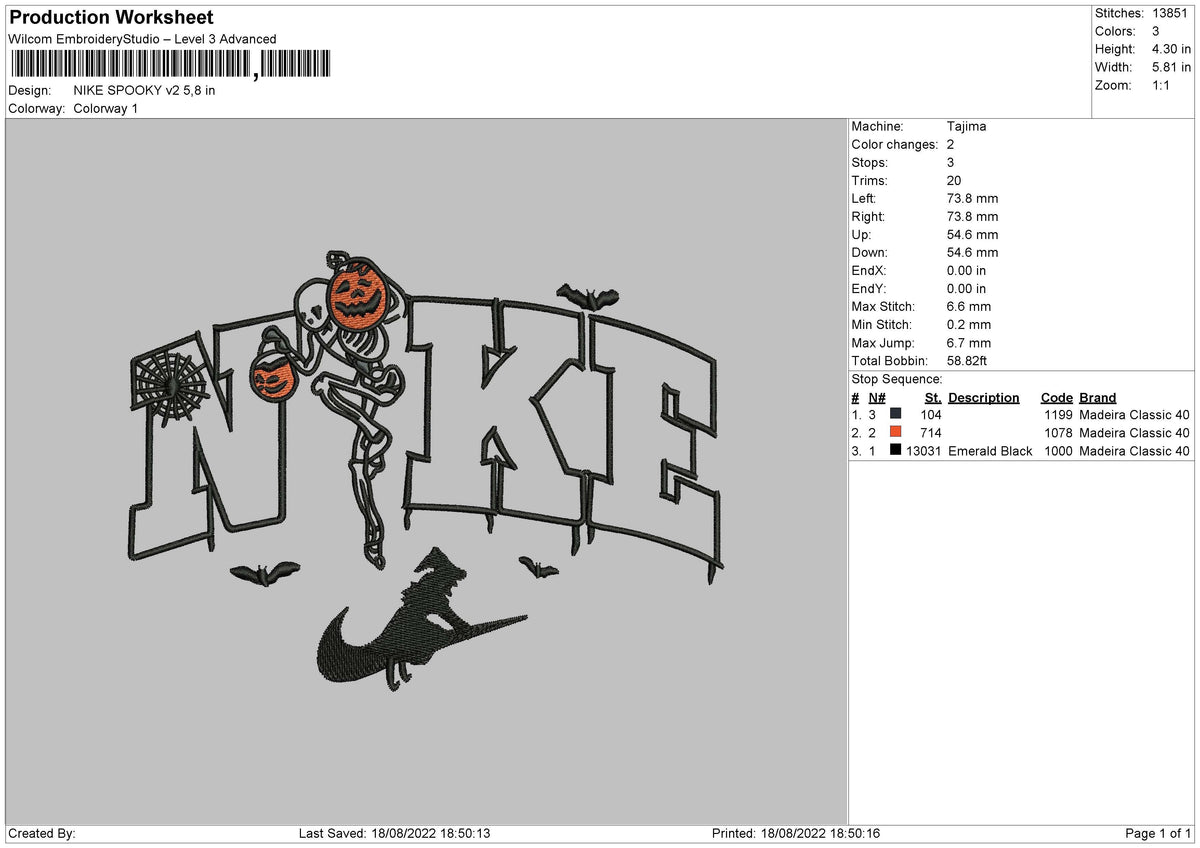Select stitch count "104" in stop row 1
1200x848 pixels.
(x=931, y=415)
